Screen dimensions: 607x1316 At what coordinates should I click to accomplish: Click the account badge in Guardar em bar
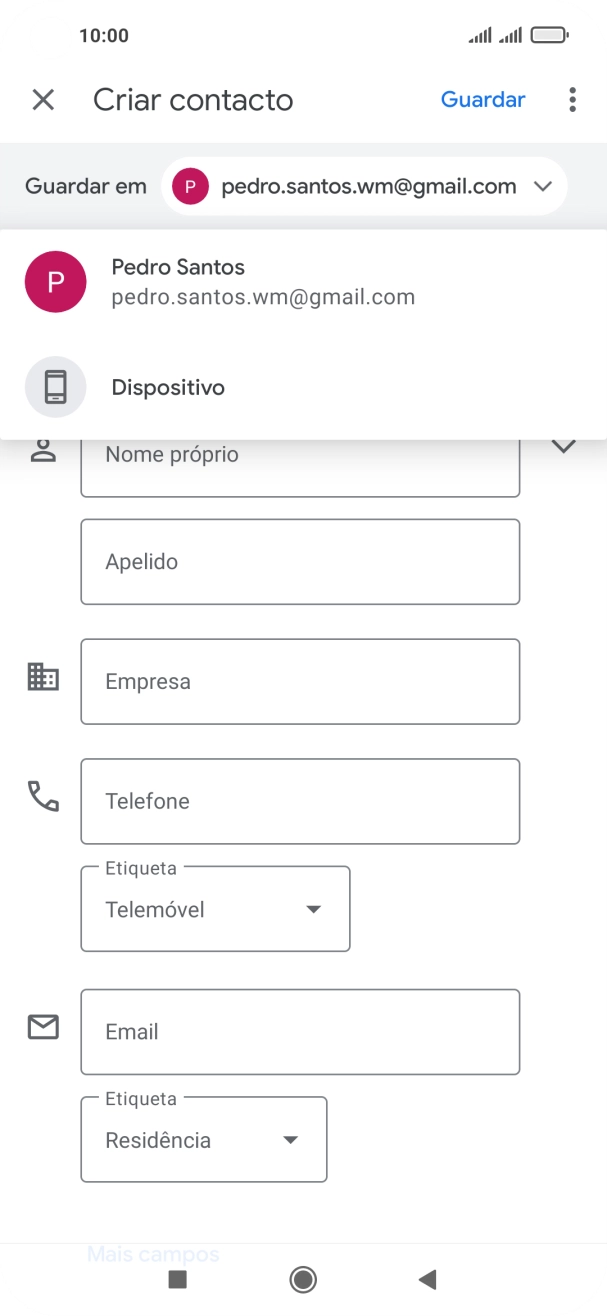pos(189,186)
